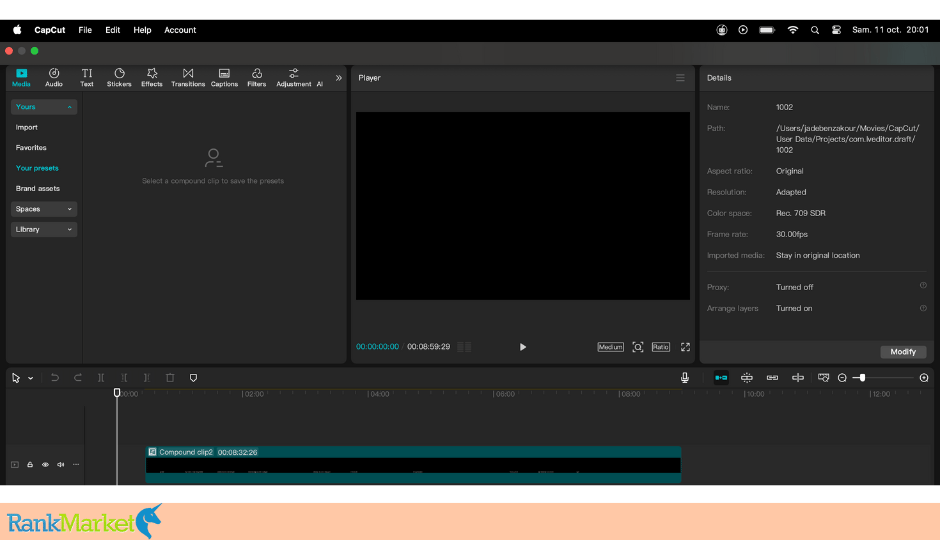Image resolution: width=940 pixels, height=540 pixels.
Task: Click the zoom out minus icon
Action: tap(842, 378)
